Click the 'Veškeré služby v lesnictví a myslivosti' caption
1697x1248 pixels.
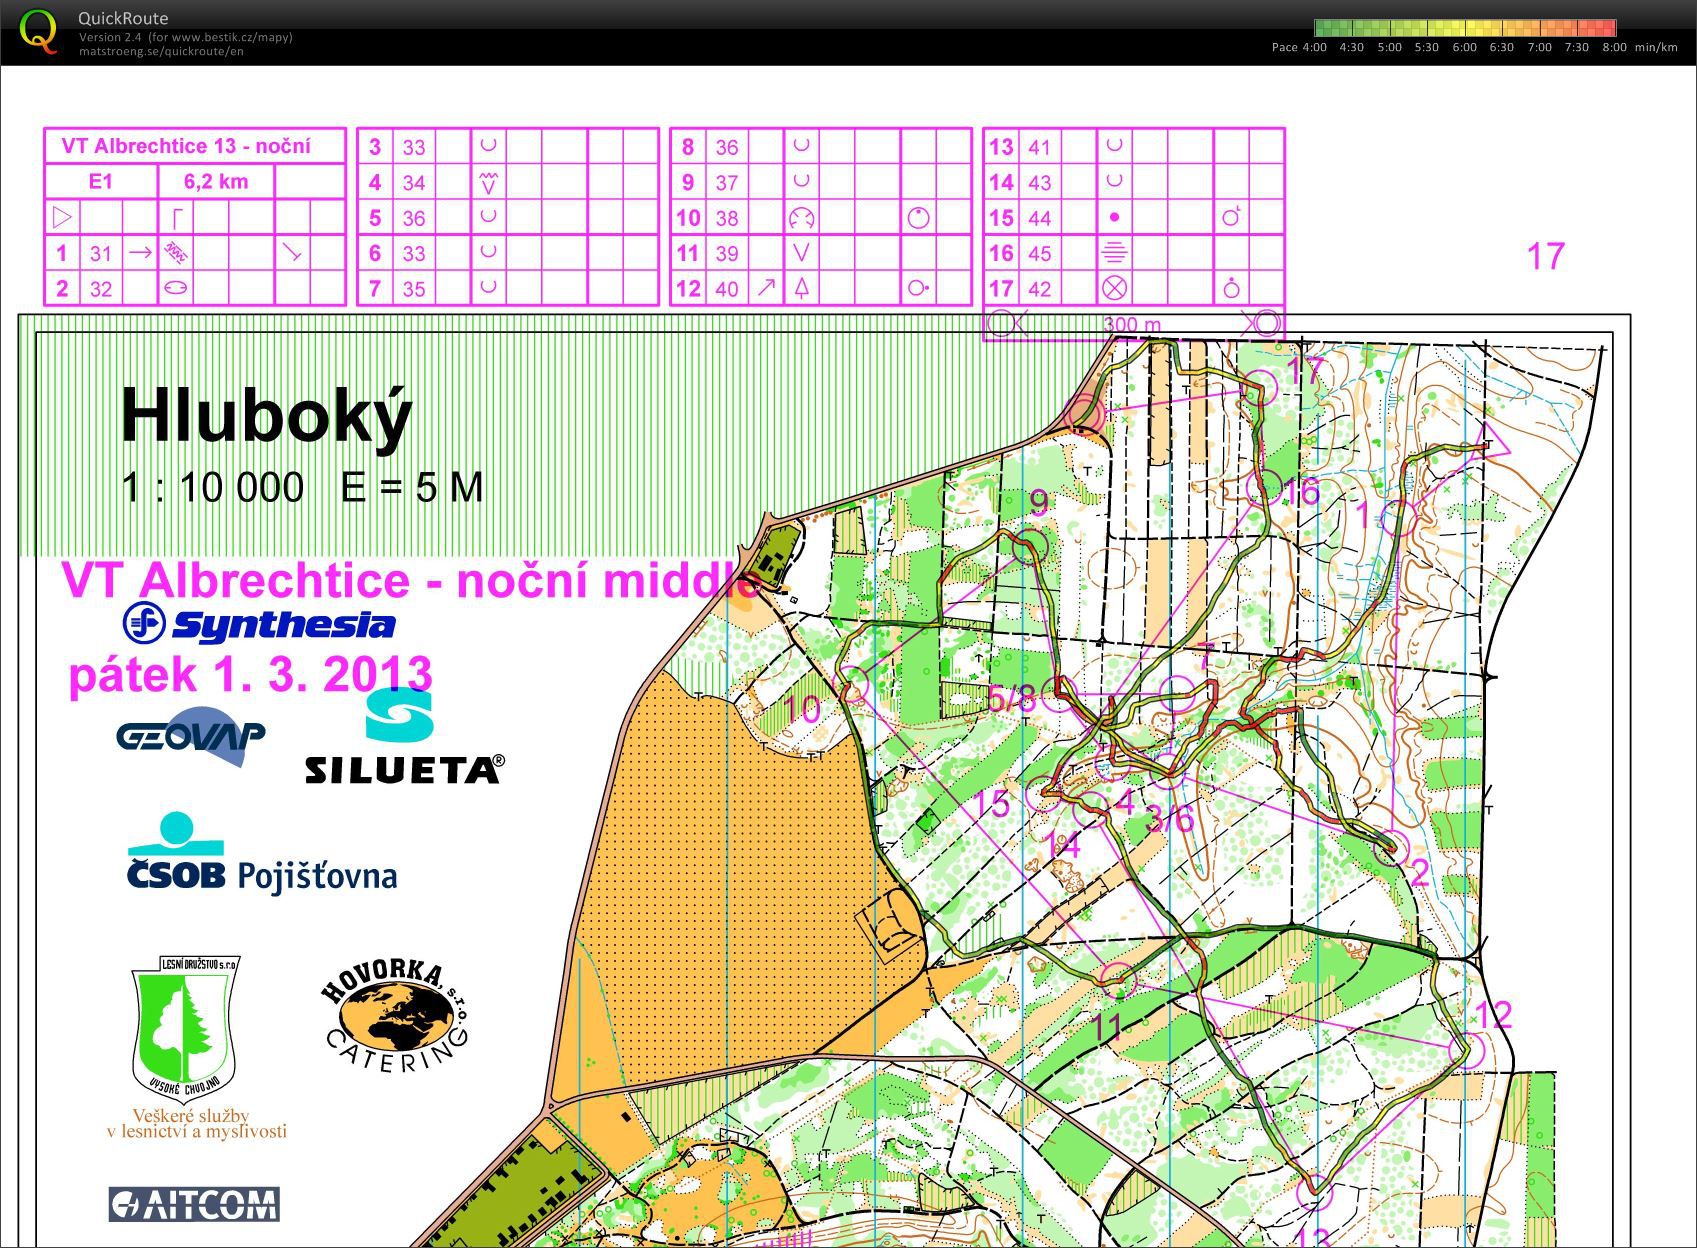click(197, 1124)
